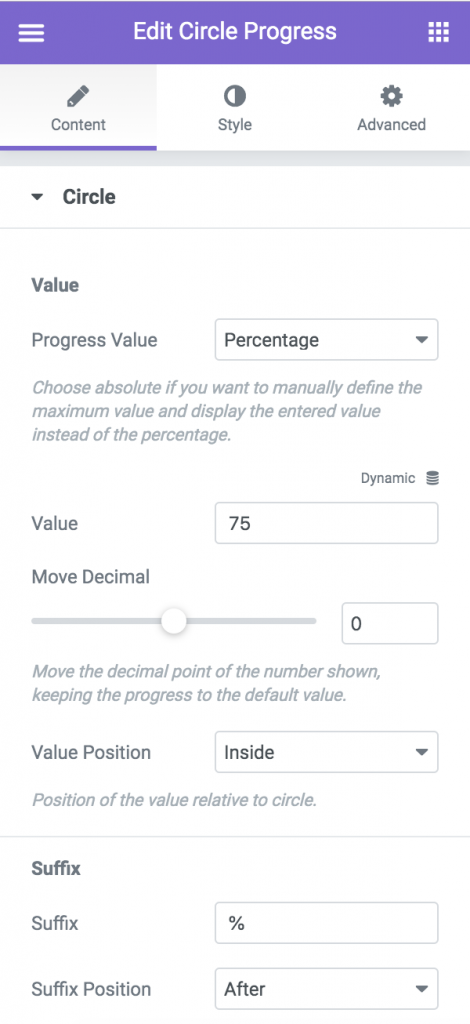The height and width of the screenshot is (1024, 470).
Task: Click the Suffix input field with %
Action: 326,923
